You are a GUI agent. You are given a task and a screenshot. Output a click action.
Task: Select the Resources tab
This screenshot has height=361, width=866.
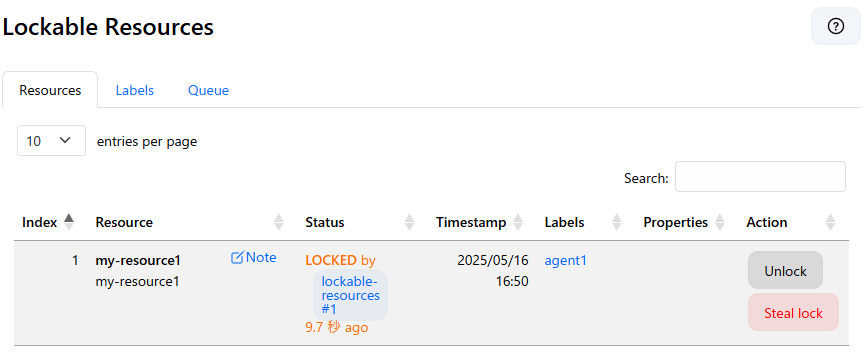pyautogui.click(x=50, y=90)
